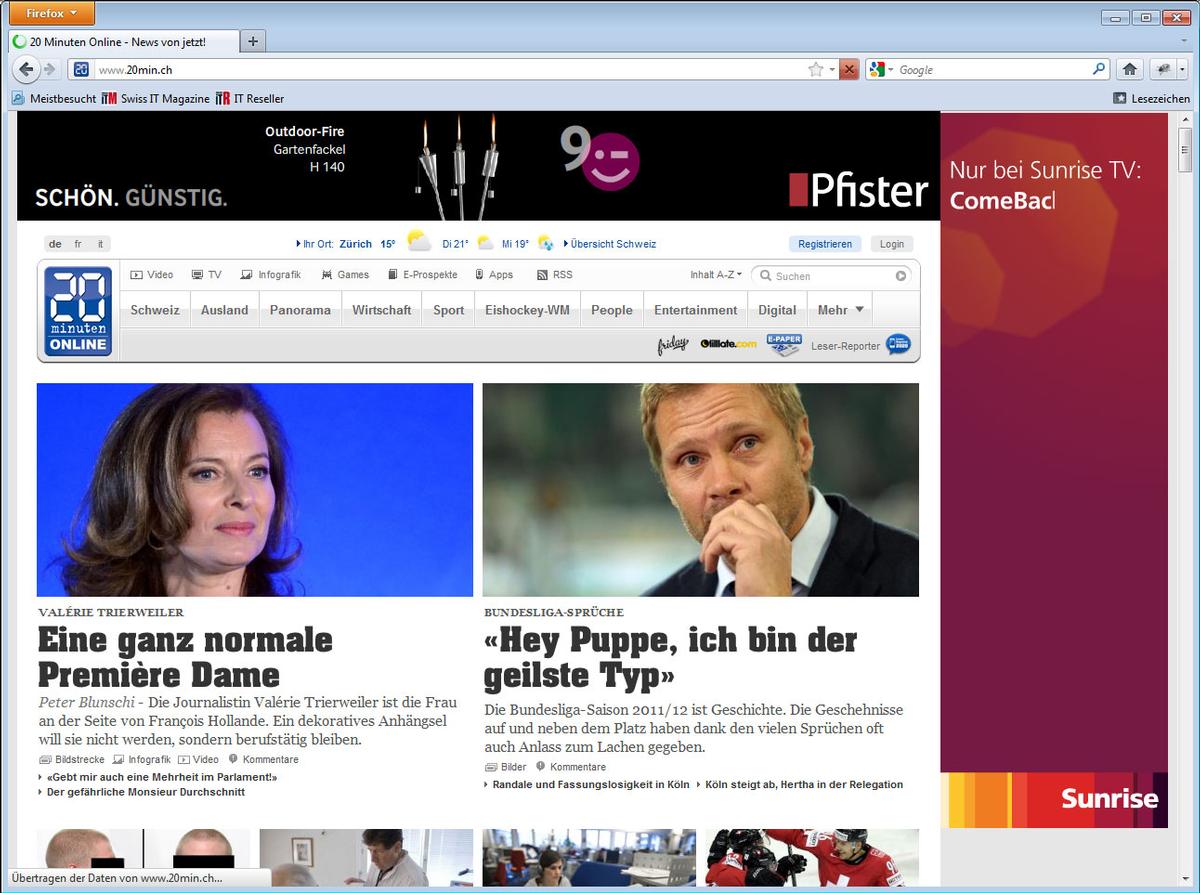Click the Pfister banner advertisement
The height and width of the screenshot is (893, 1200).
point(478,166)
